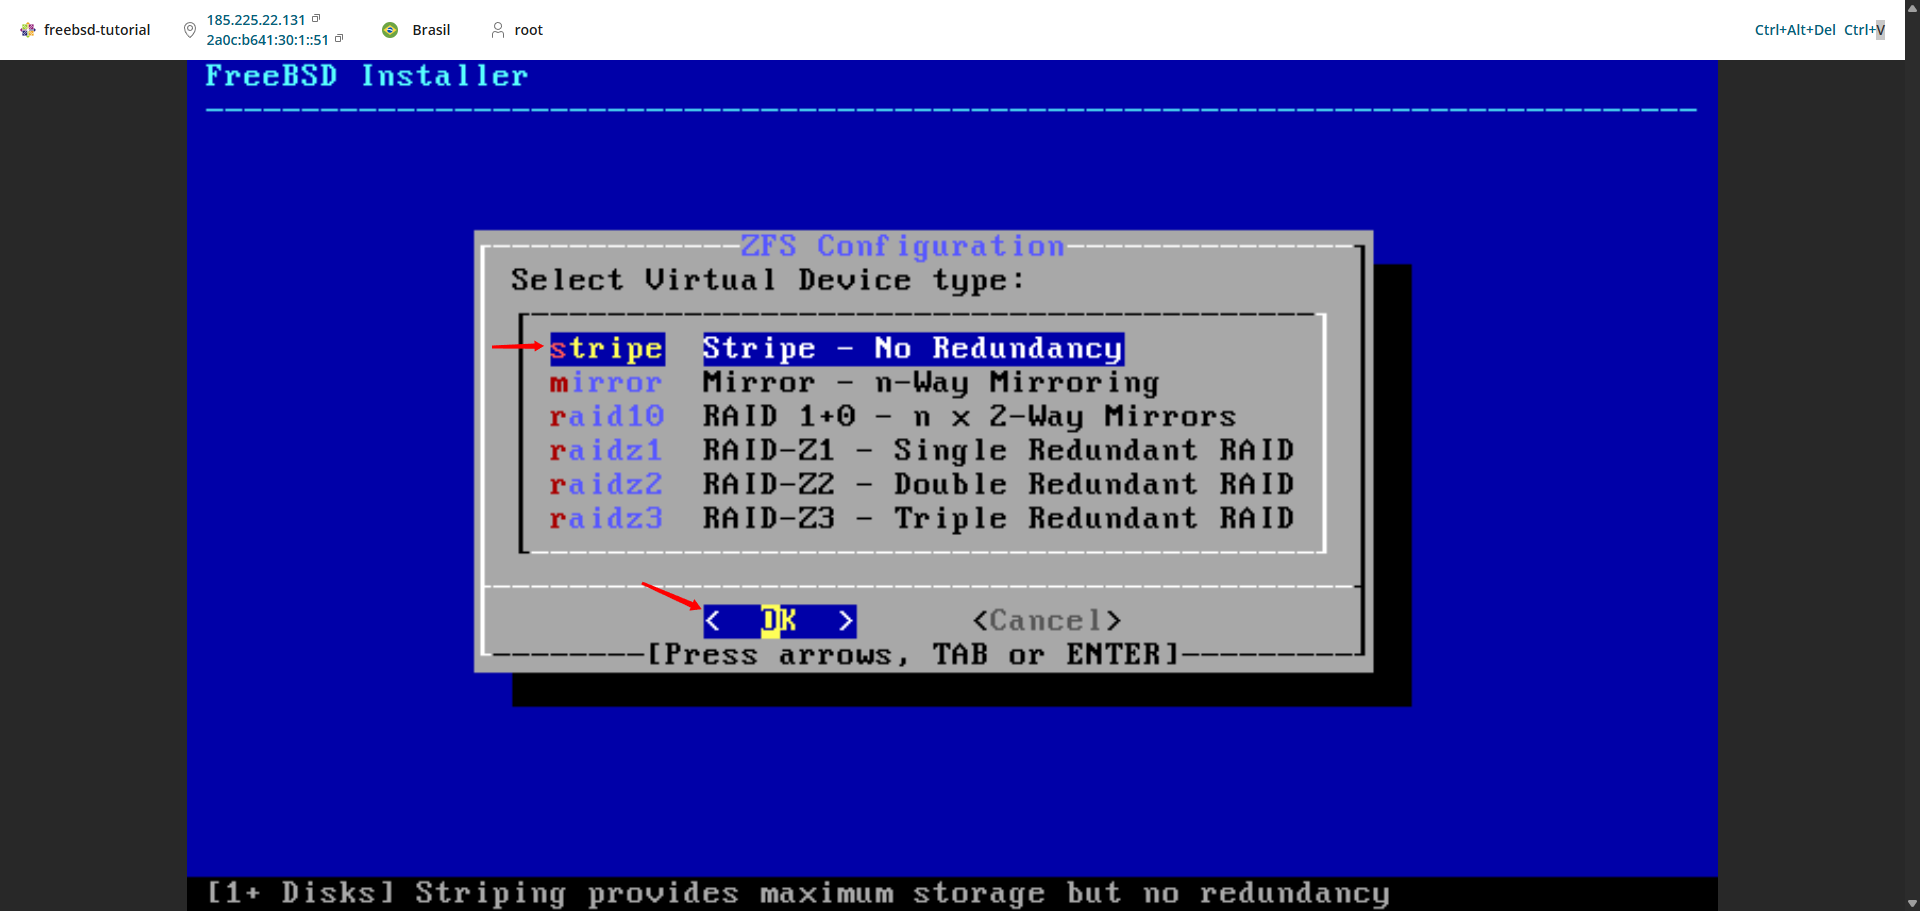The image size is (1920, 911).
Task: Copy the IPv4 address 185.225.22.131 with its copy icon
Action: [316, 18]
